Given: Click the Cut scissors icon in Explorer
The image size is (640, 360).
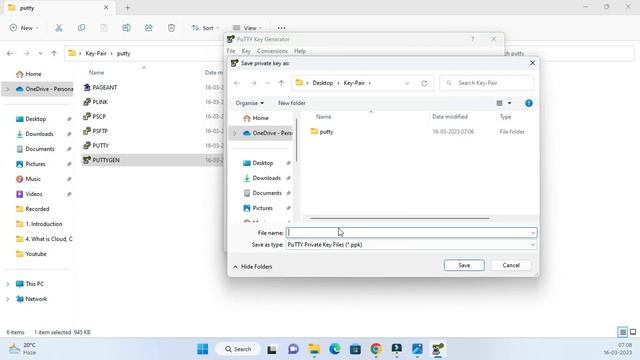Looking at the screenshot, I should click(x=59, y=28).
